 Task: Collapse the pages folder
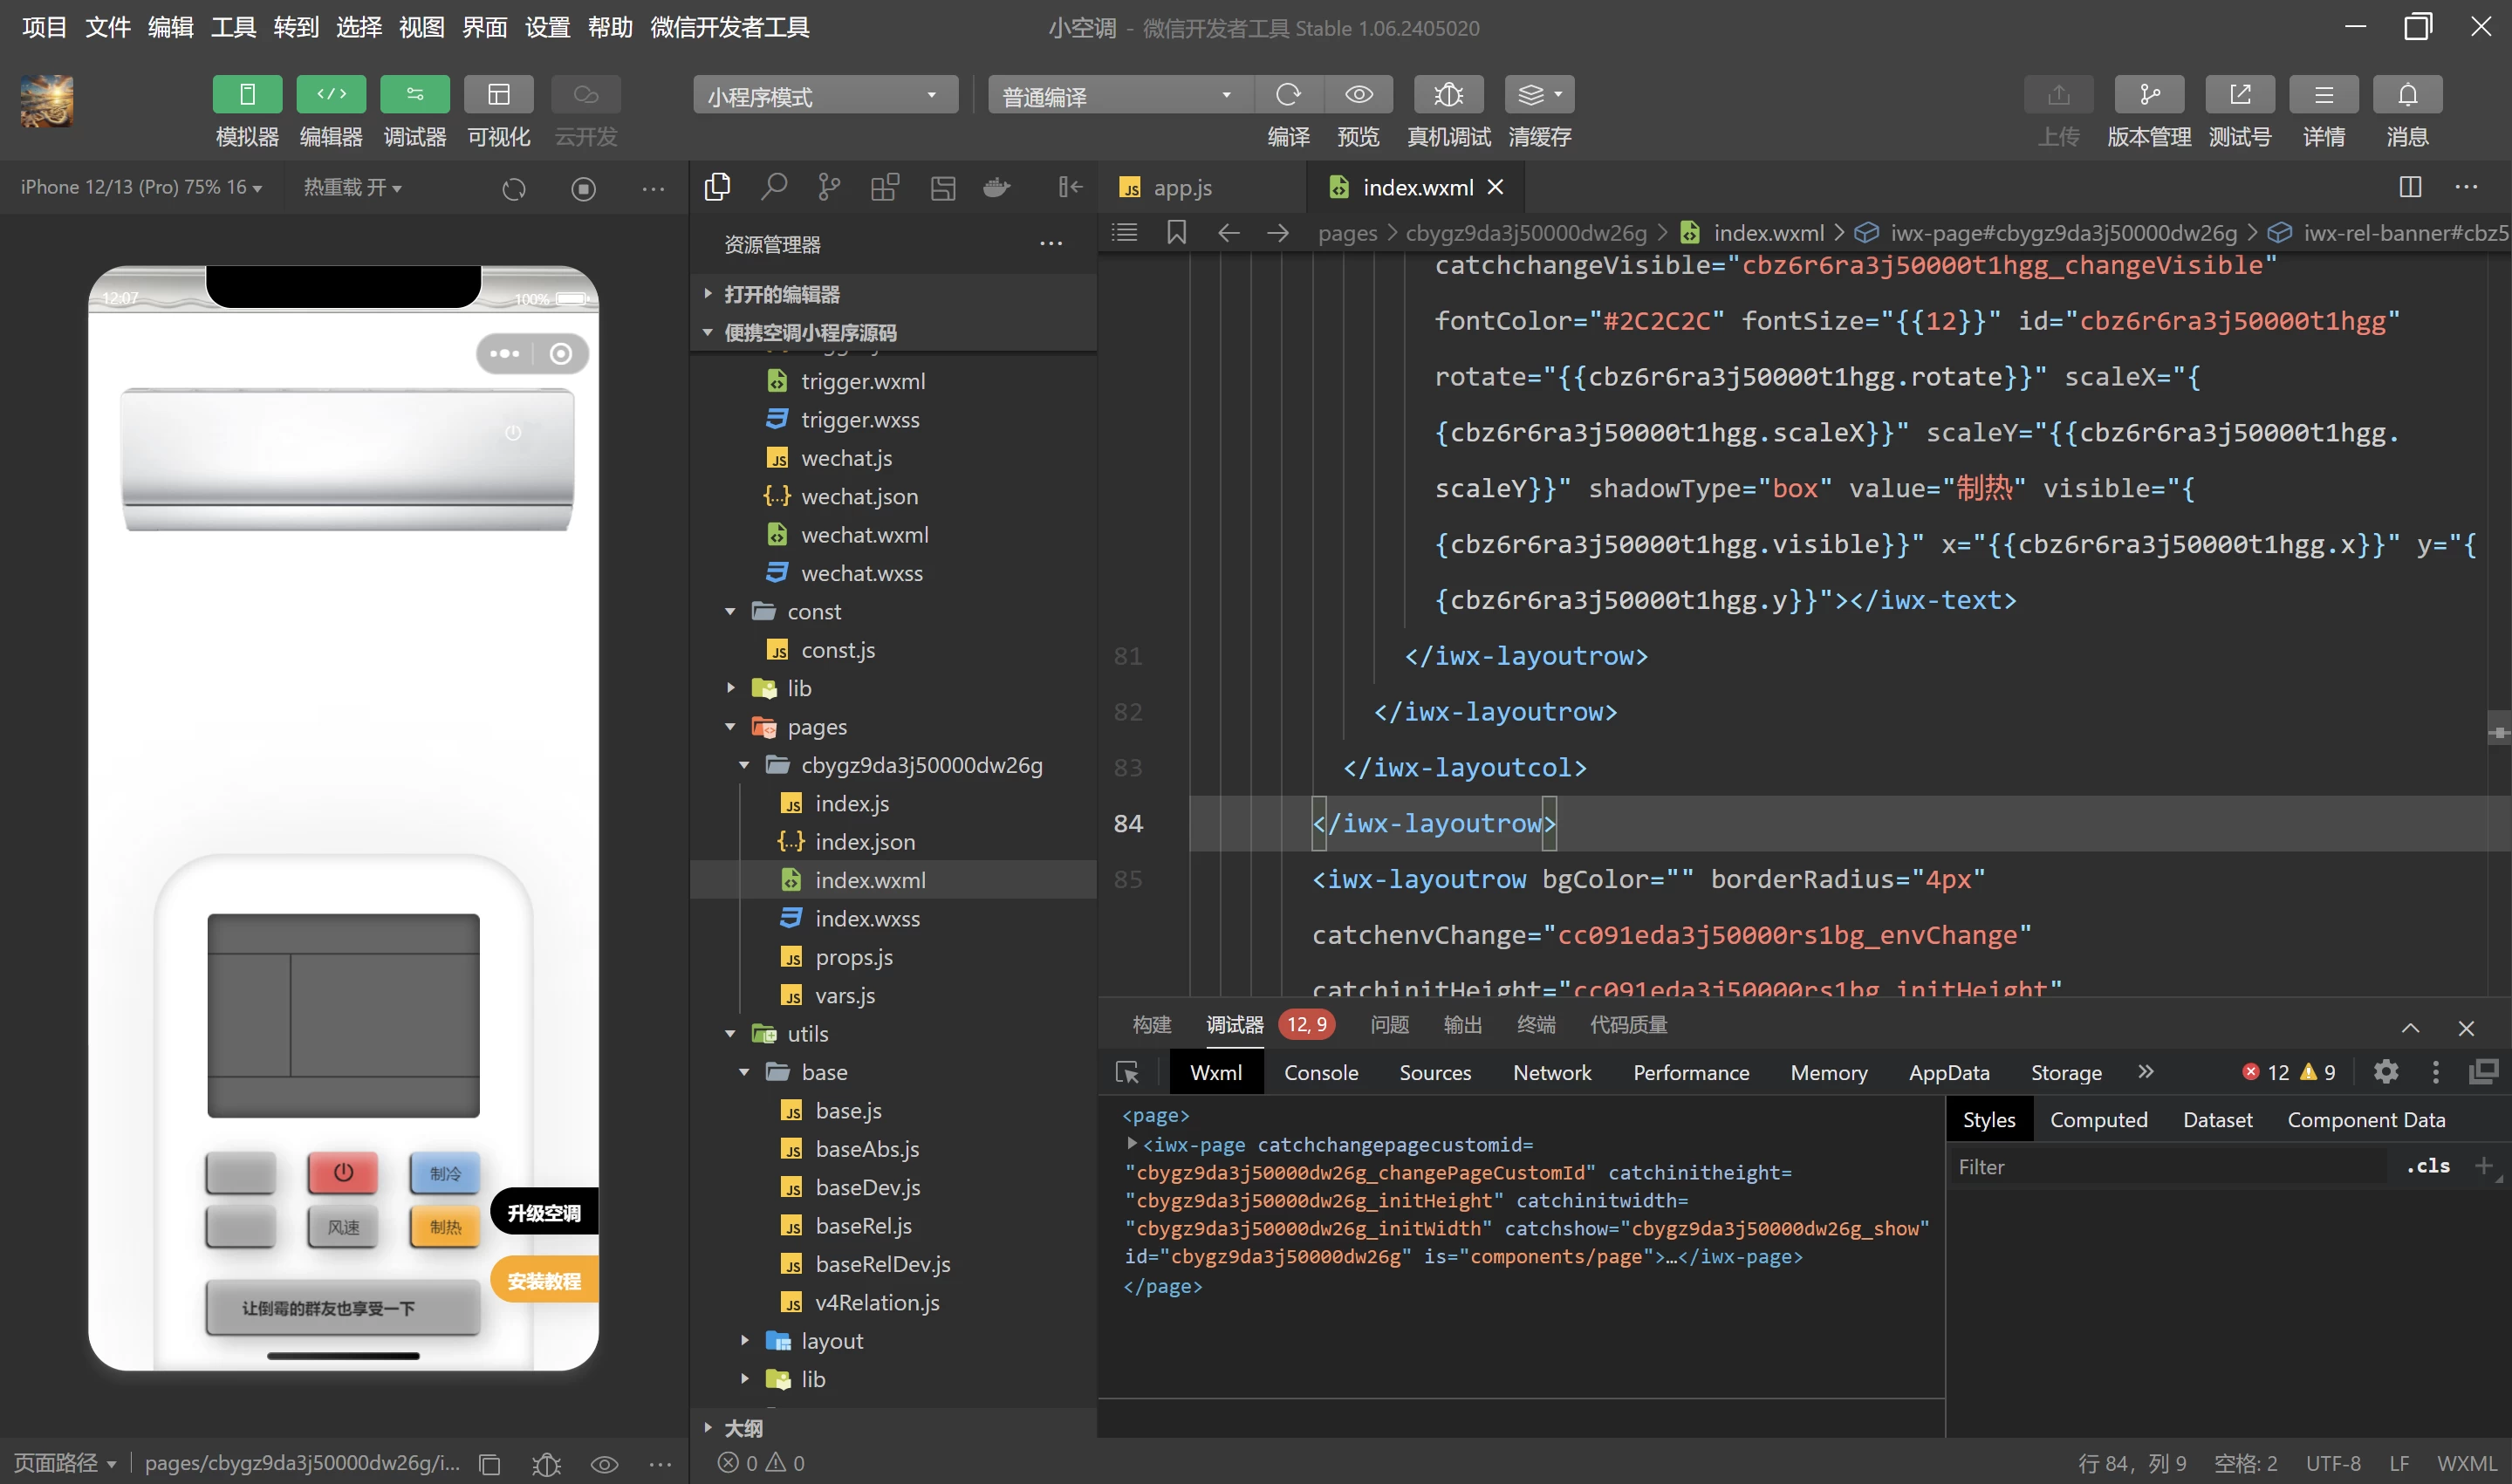coord(731,727)
